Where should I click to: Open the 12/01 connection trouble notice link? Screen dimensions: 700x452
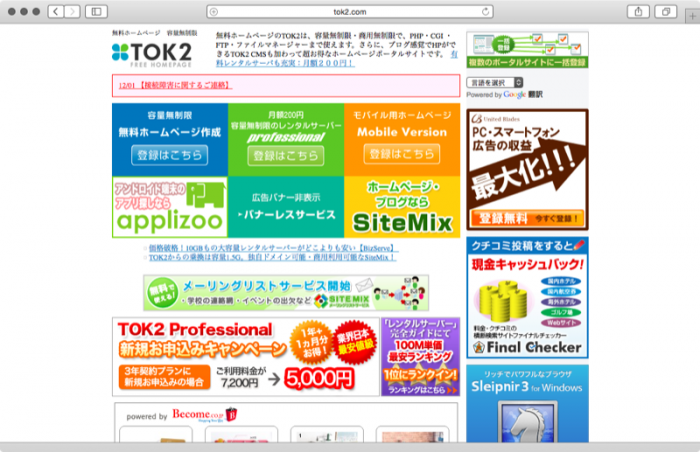tap(175, 85)
